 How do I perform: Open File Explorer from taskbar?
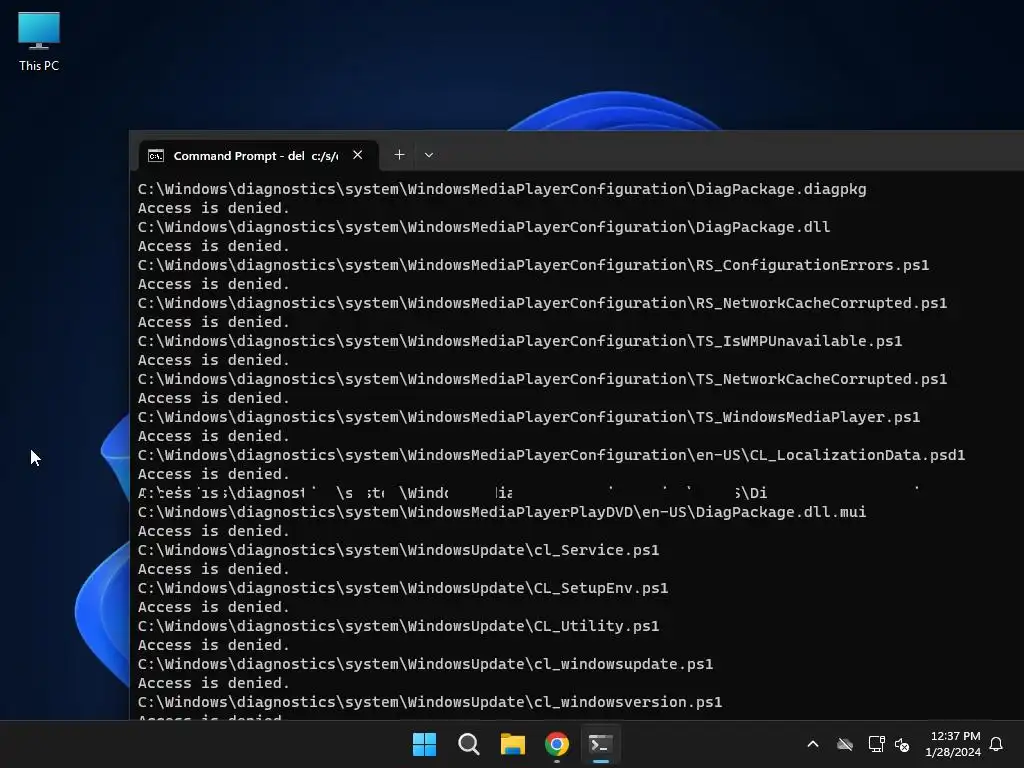(x=513, y=744)
